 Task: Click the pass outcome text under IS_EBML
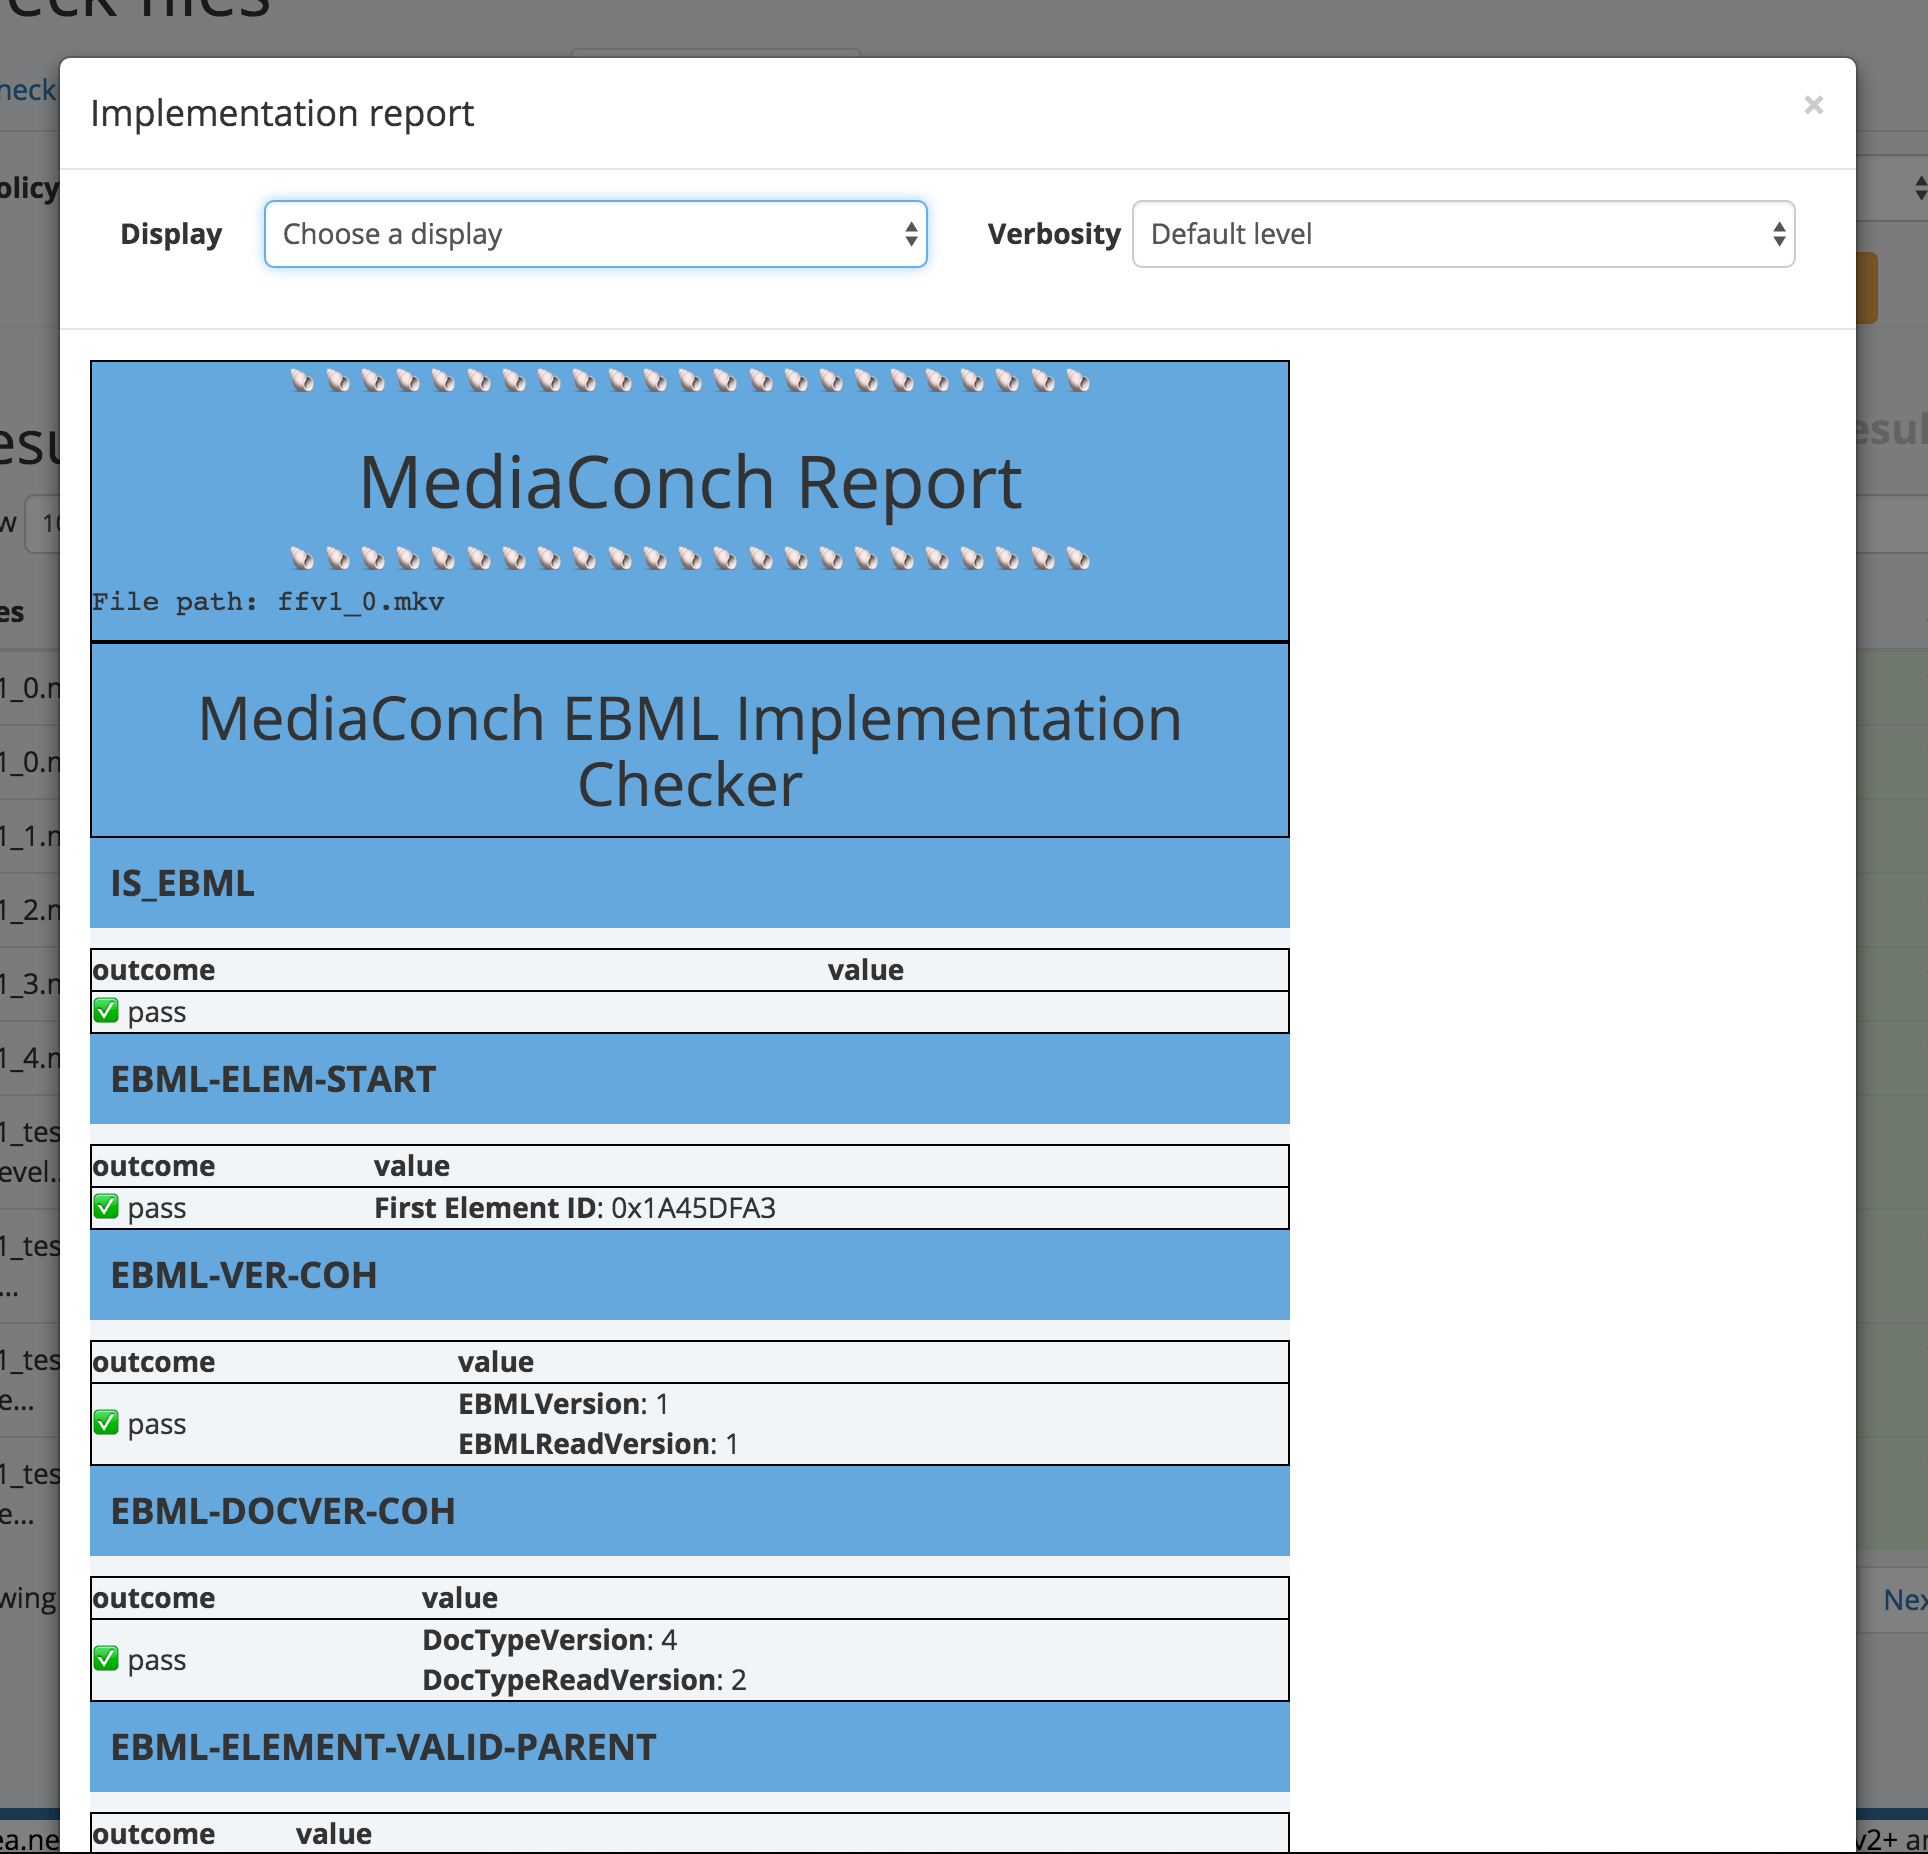point(157,1012)
